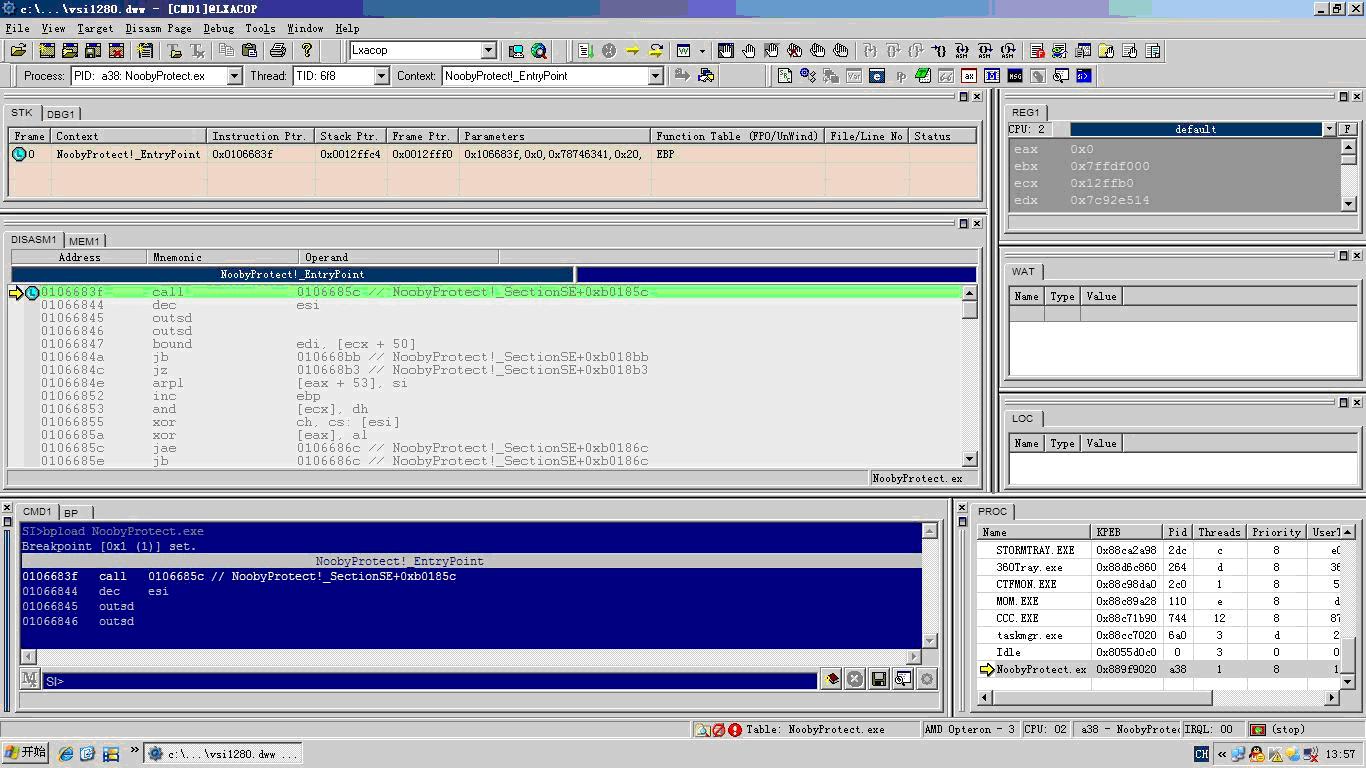Viewport: 1366px width, 768px height.
Task: Switch to the MEM1 tab
Action: 84,241
